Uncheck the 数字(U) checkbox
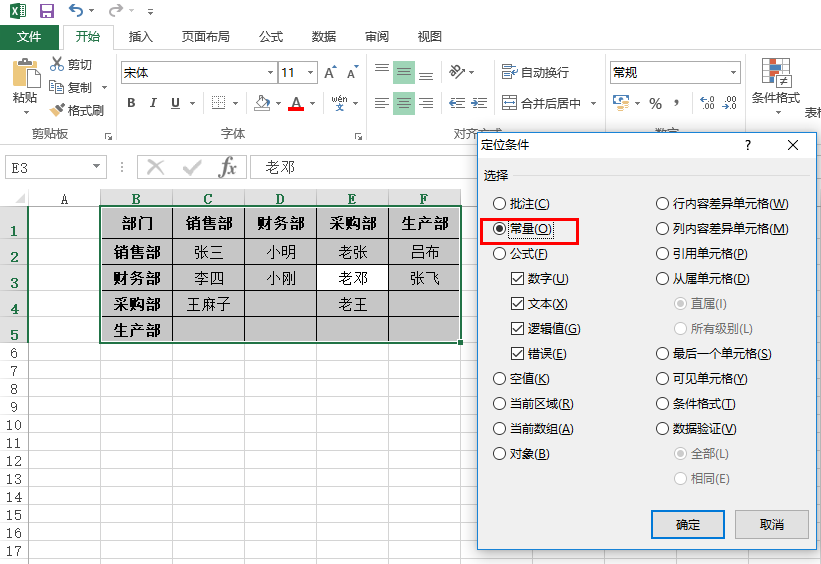The height and width of the screenshot is (564, 821). pos(517,279)
